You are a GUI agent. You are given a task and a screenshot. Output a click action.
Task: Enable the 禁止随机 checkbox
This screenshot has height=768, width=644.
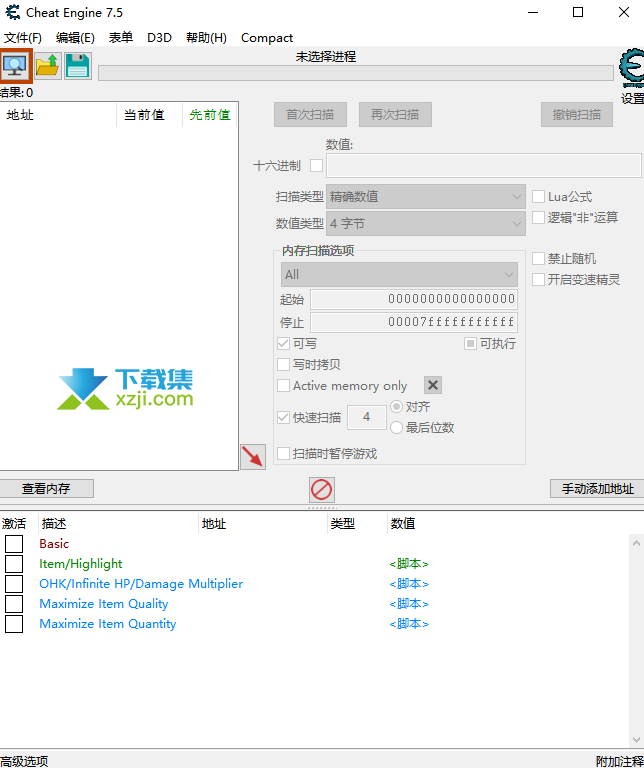[538, 258]
